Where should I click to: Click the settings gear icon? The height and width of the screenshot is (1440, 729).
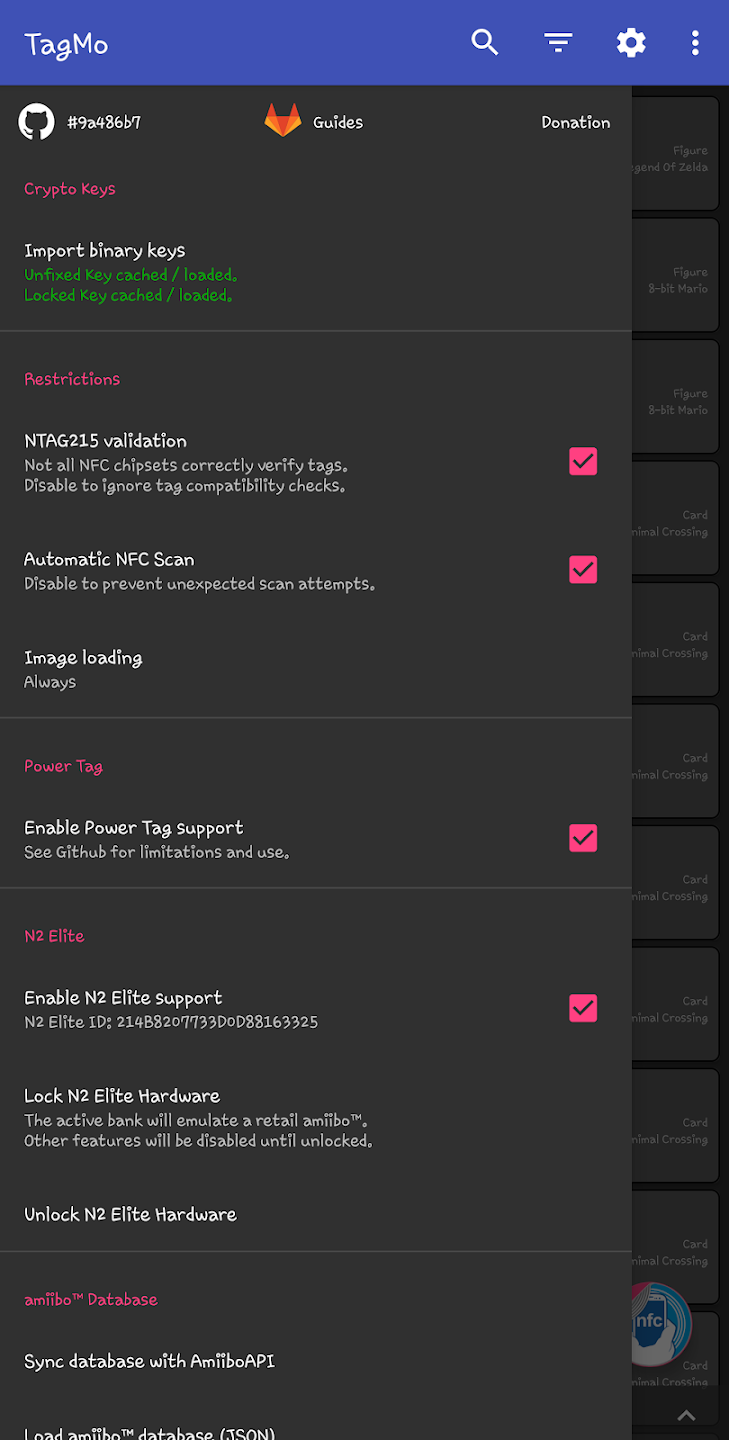[x=631, y=42]
